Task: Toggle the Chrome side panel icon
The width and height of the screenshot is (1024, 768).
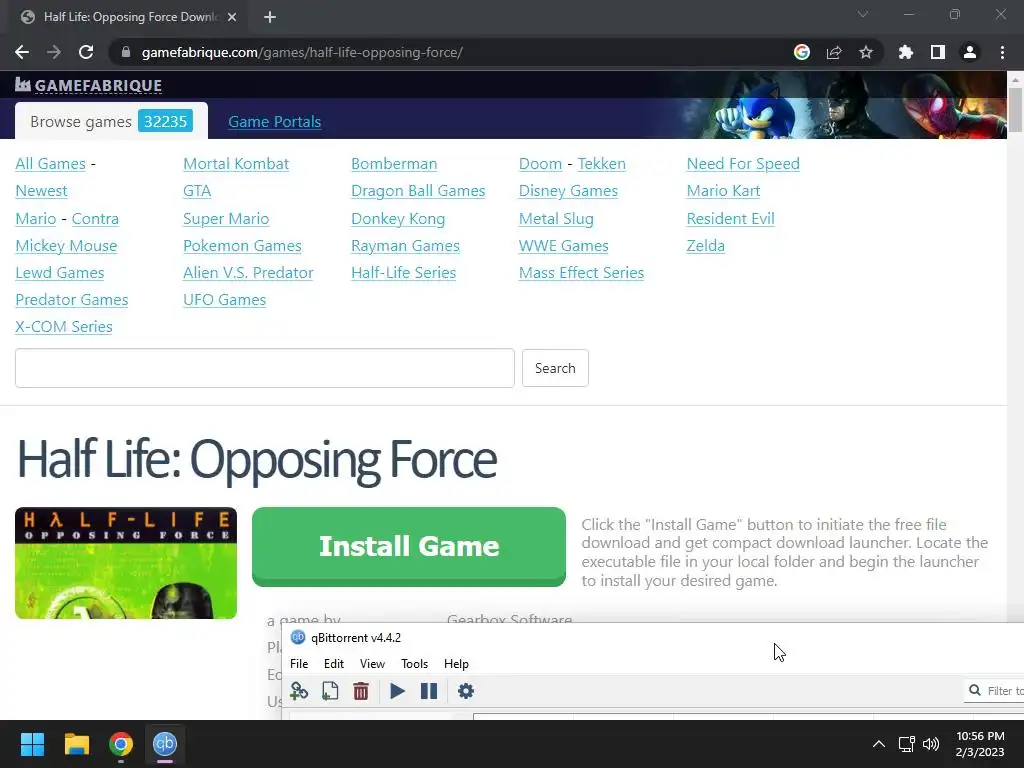Action: click(x=938, y=52)
